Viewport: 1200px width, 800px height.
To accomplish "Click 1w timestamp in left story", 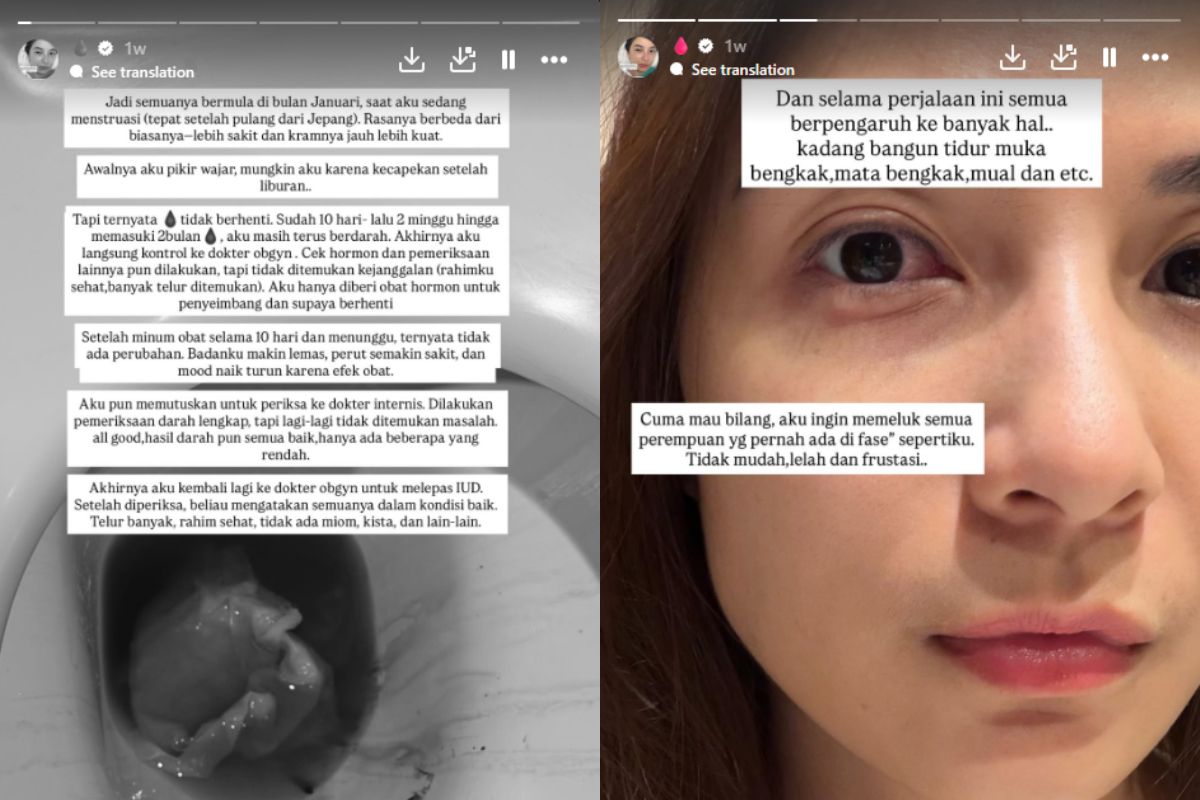I will click(x=135, y=48).
